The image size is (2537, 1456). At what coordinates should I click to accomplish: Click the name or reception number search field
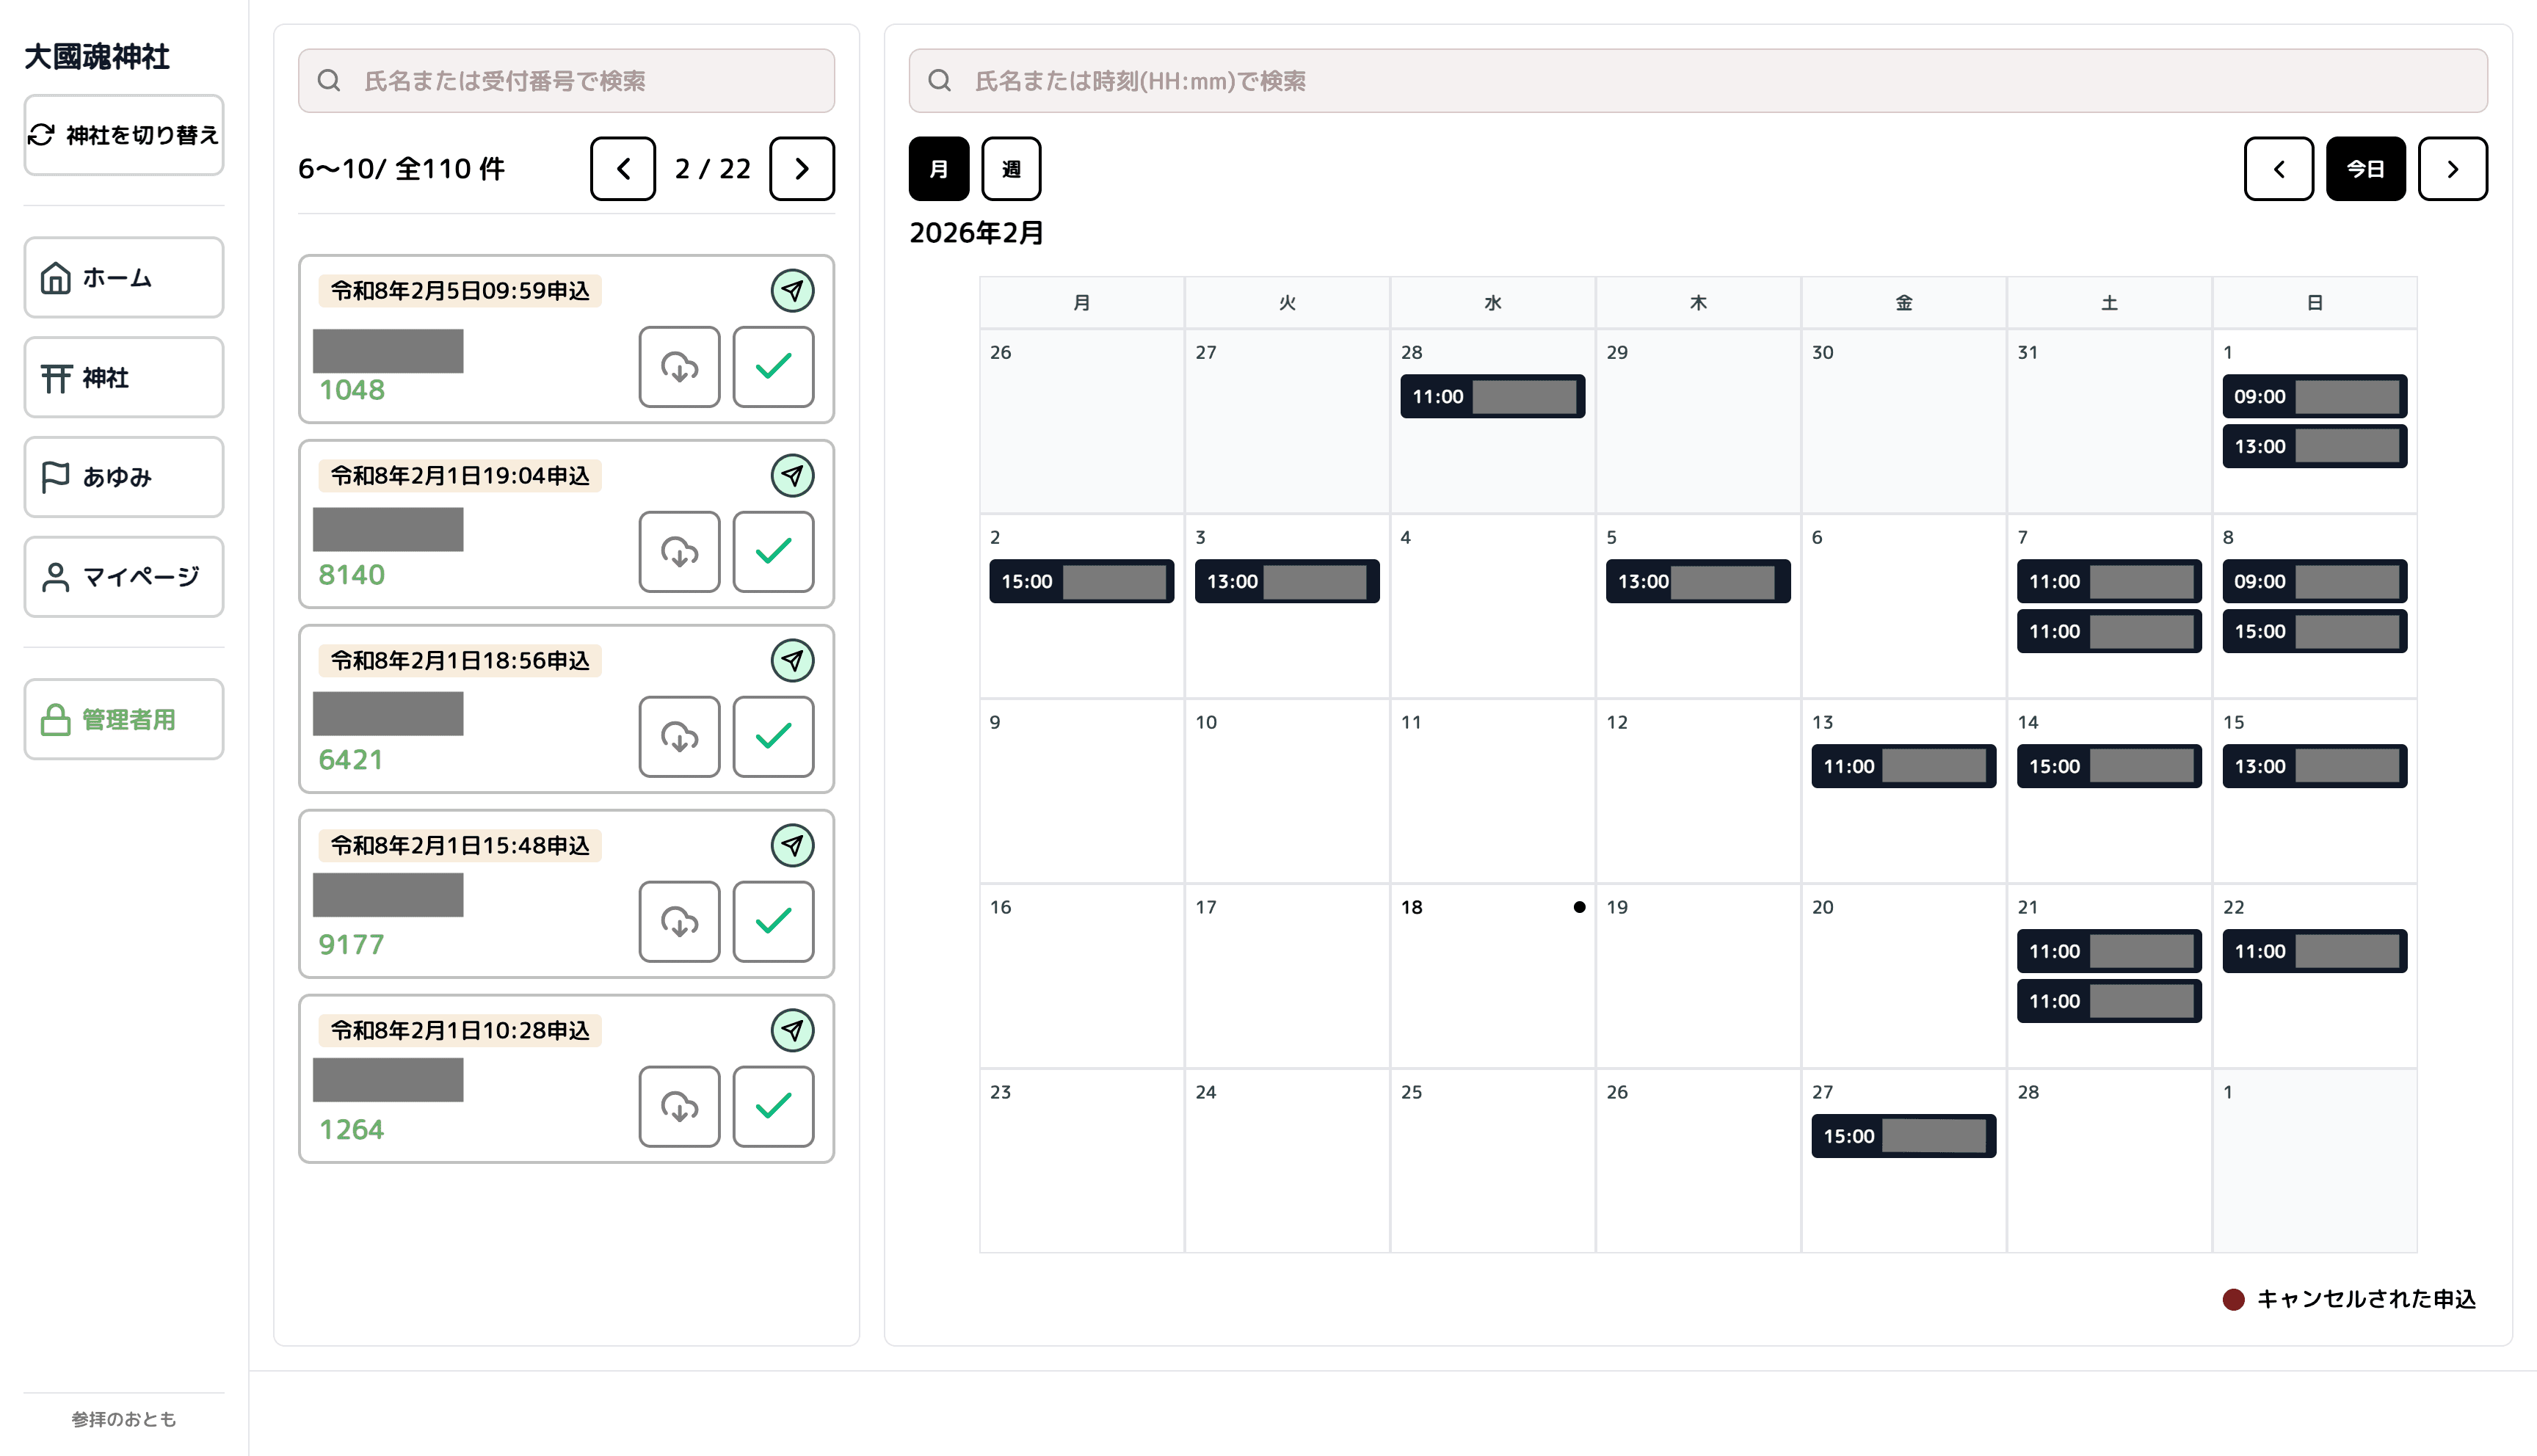(x=566, y=81)
